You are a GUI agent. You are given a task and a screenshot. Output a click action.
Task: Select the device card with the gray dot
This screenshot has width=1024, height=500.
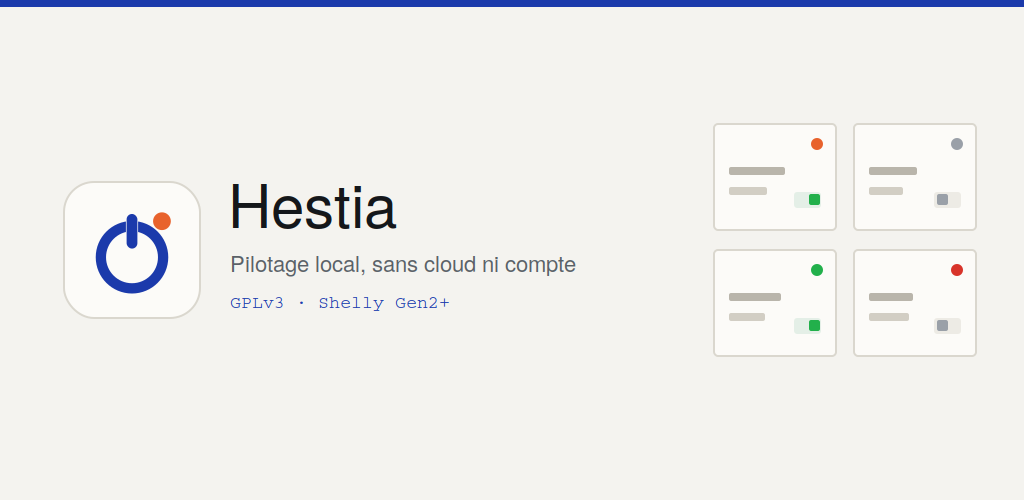pyautogui.click(x=914, y=177)
